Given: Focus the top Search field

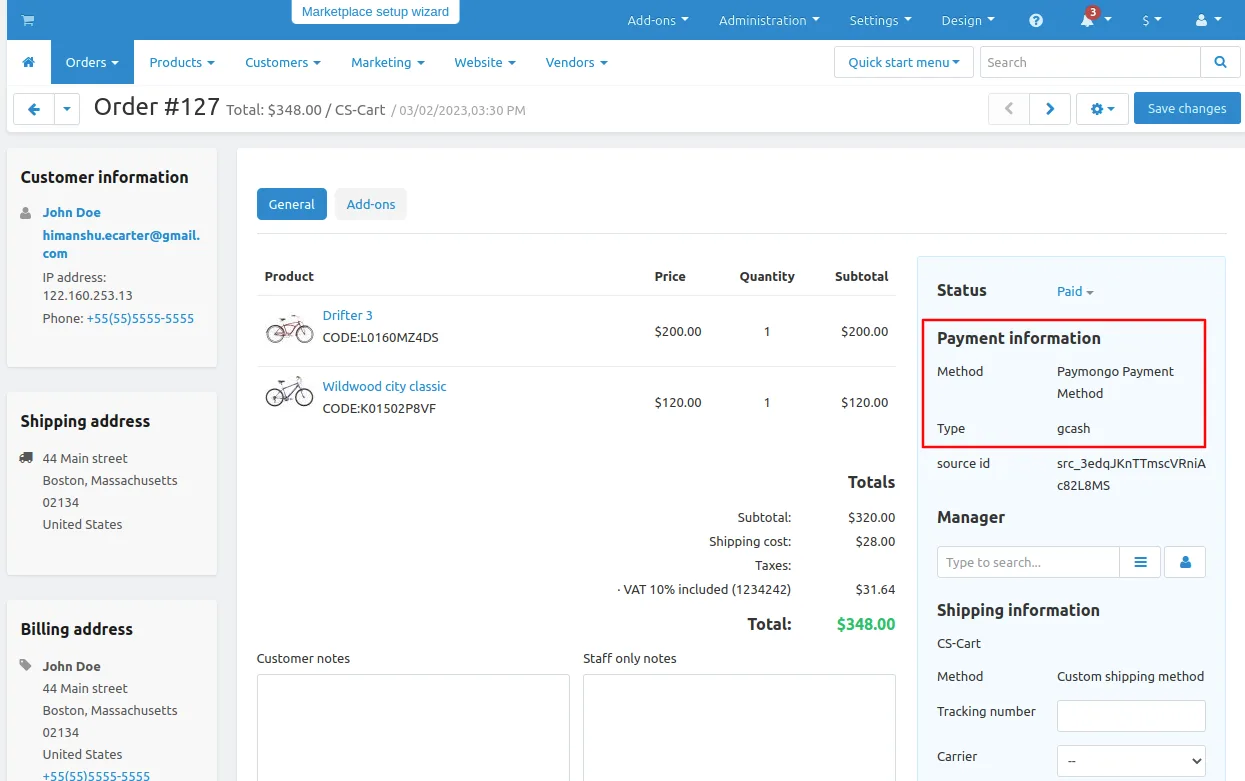Looking at the screenshot, I should point(1090,62).
